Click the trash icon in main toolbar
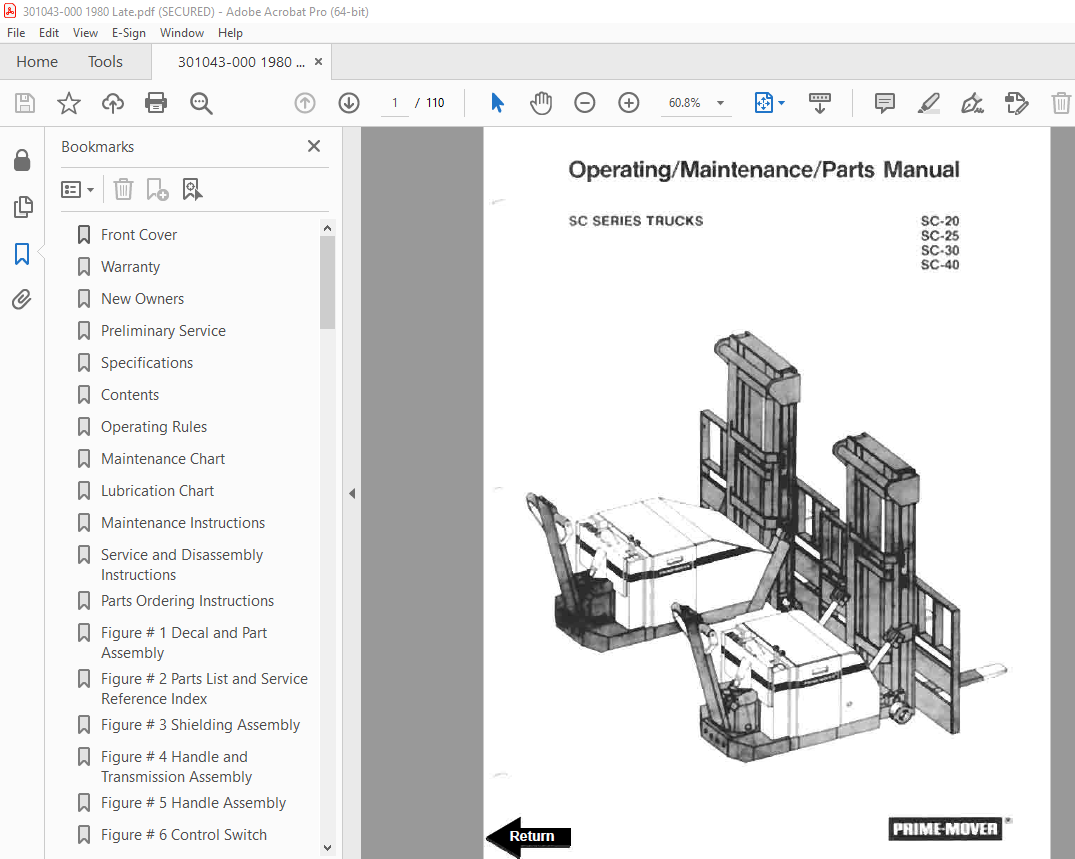Screen dimensions: 1075x859 click(1061, 103)
